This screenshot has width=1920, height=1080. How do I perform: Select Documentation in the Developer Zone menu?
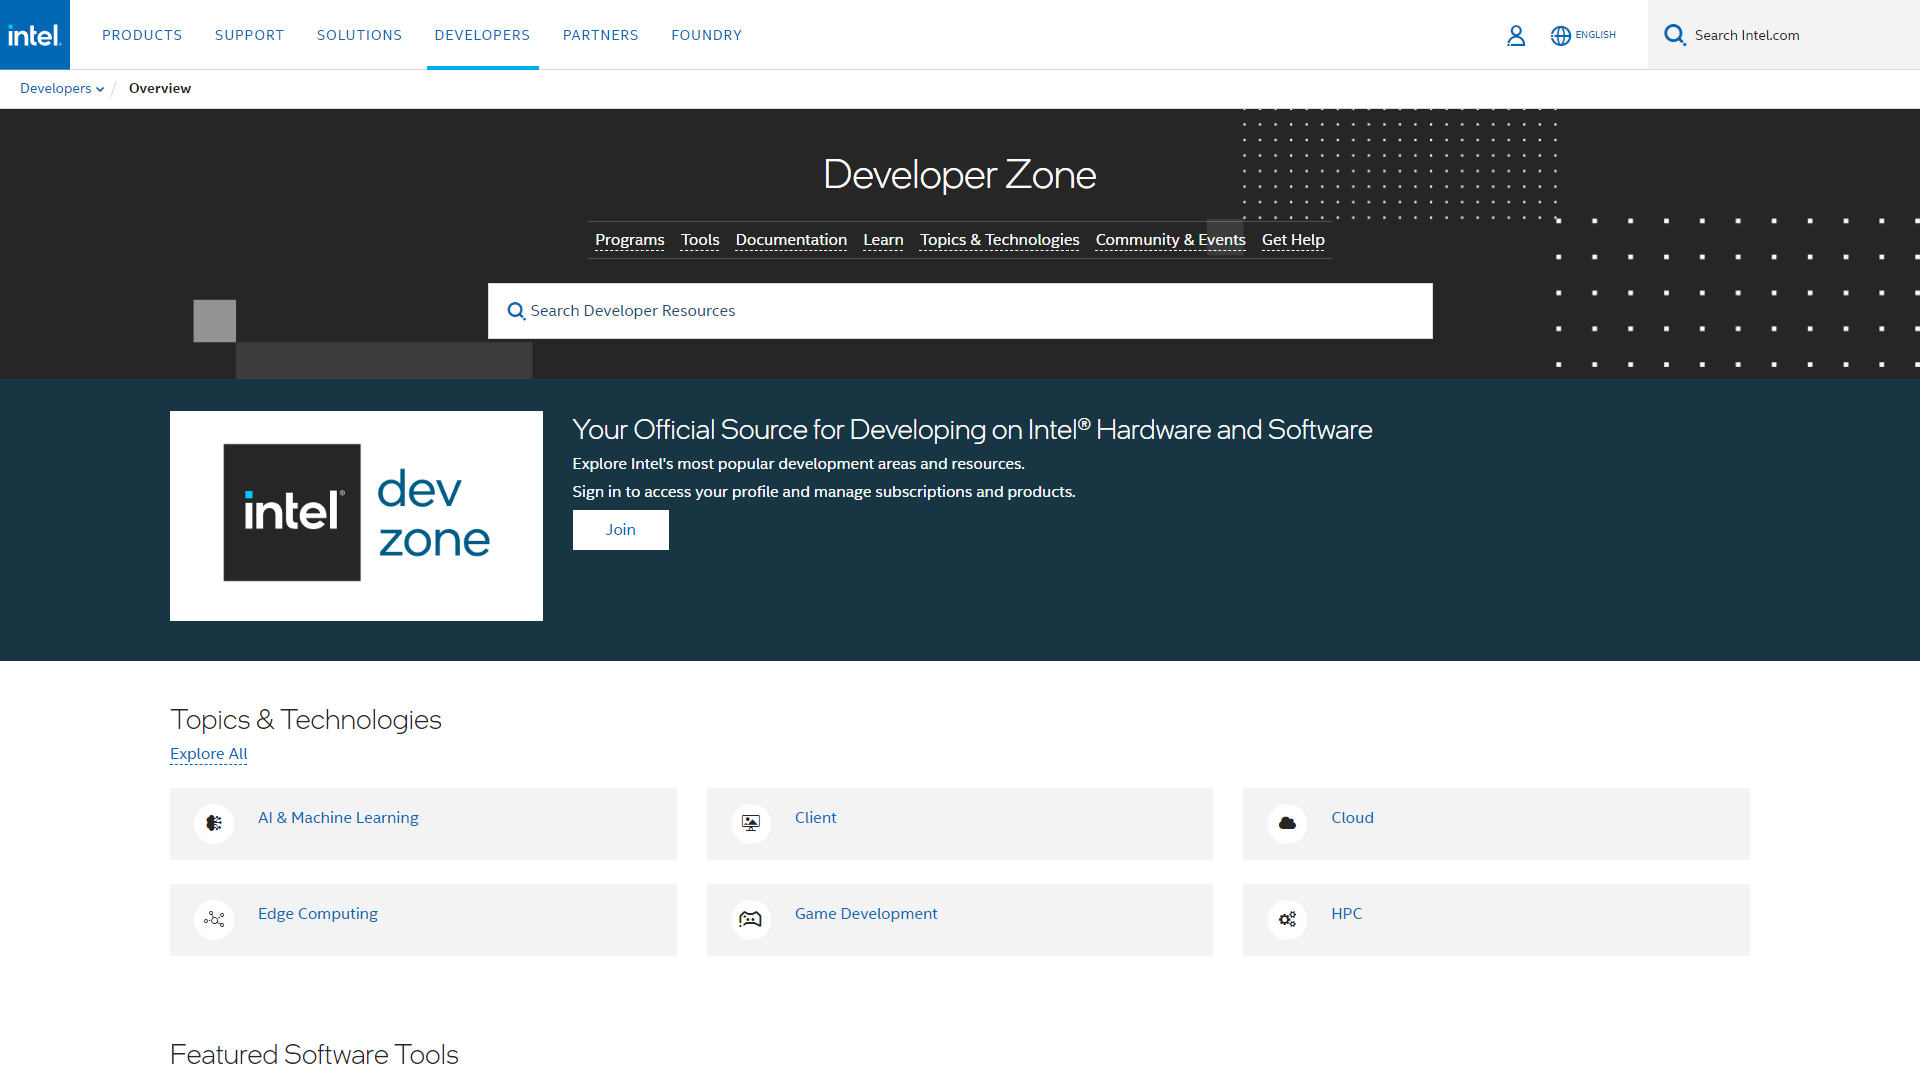coord(791,240)
